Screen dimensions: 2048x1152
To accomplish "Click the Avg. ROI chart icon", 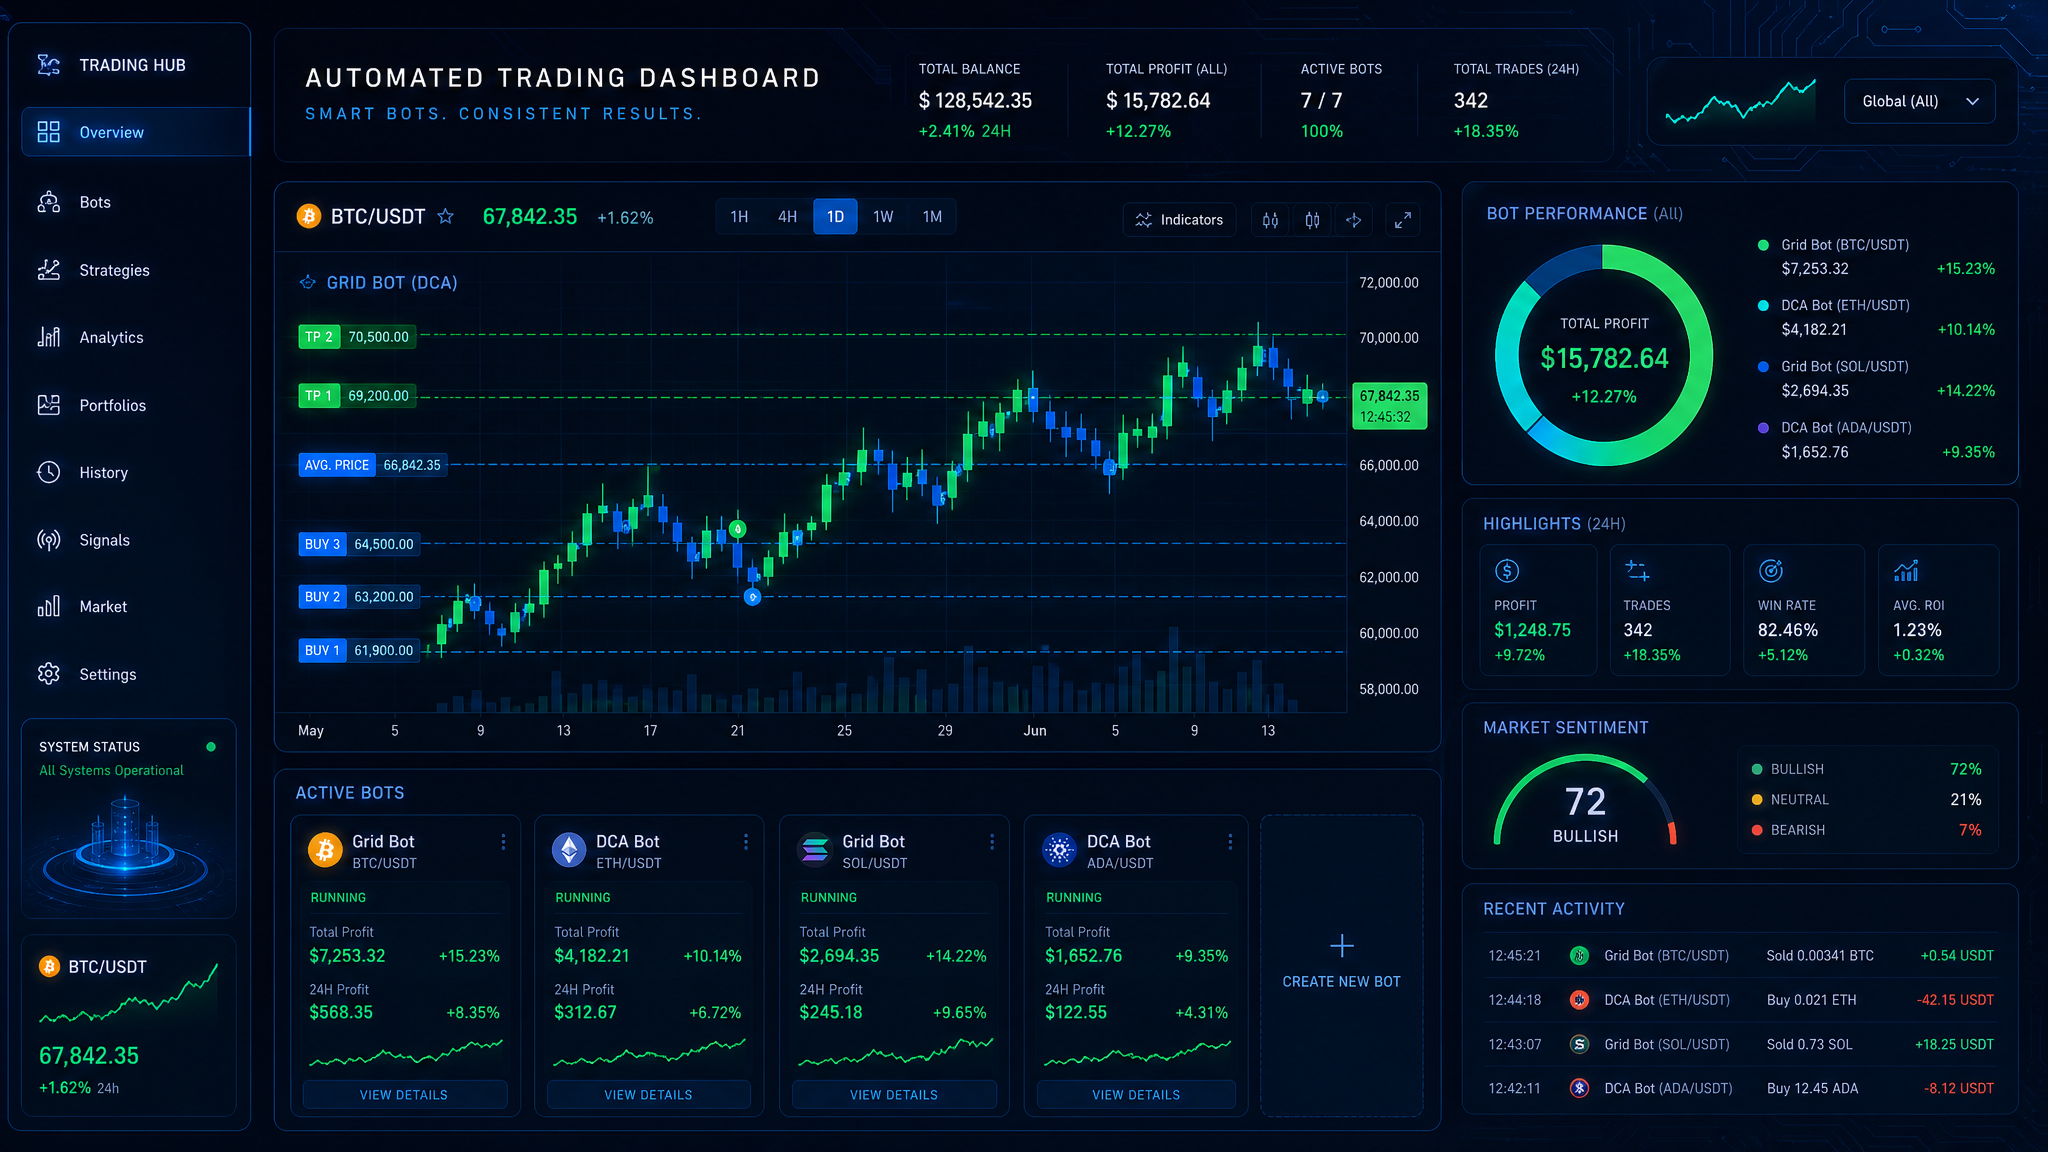I will tap(1906, 571).
